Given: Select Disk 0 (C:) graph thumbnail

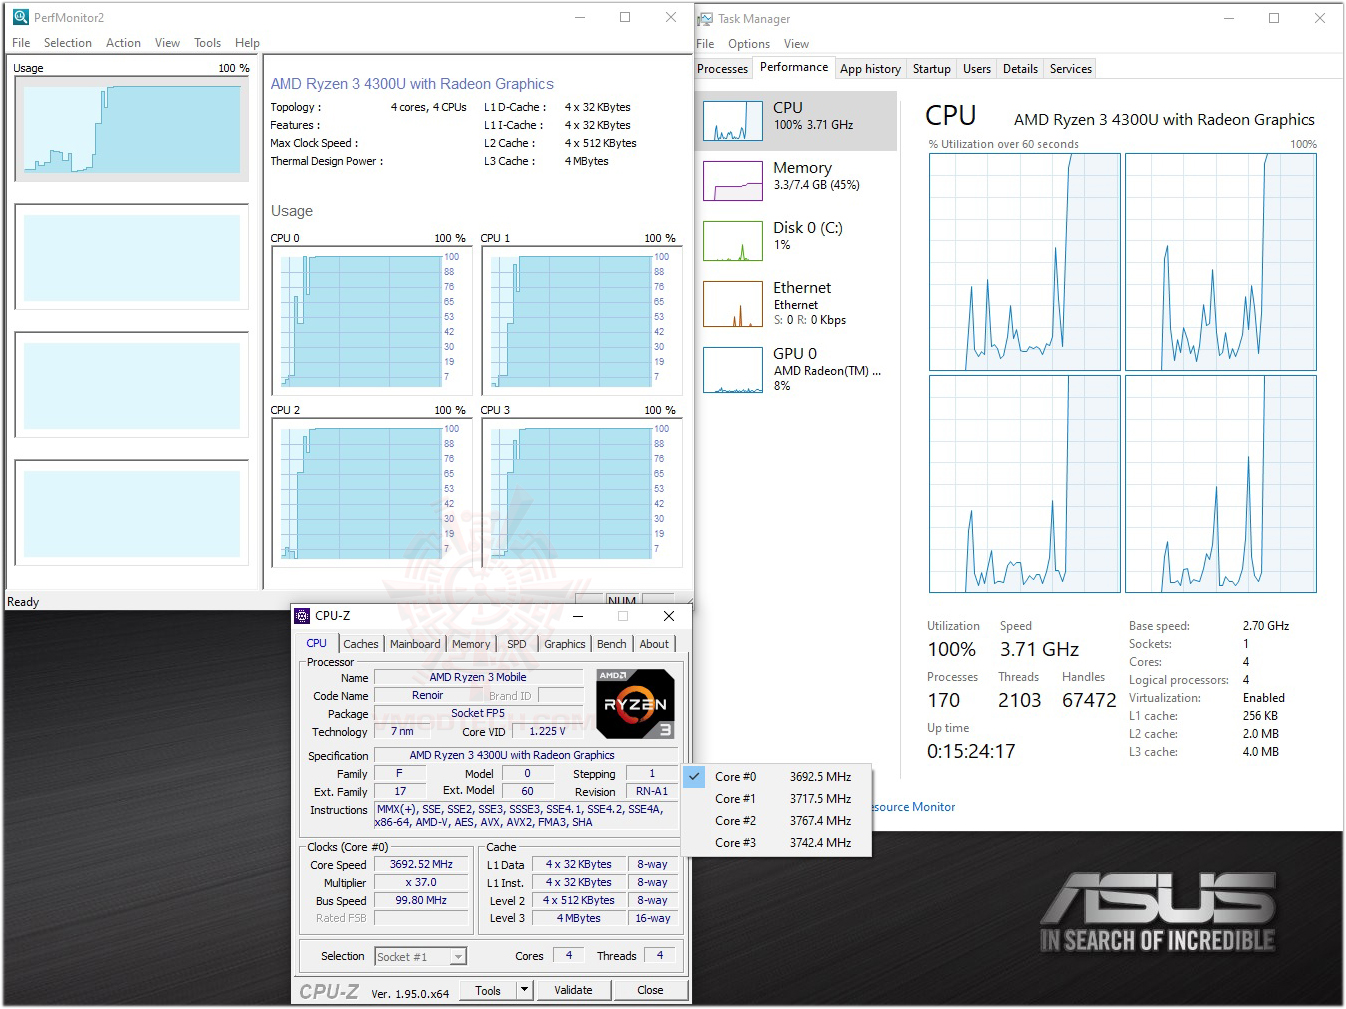Looking at the screenshot, I should pos(733,241).
